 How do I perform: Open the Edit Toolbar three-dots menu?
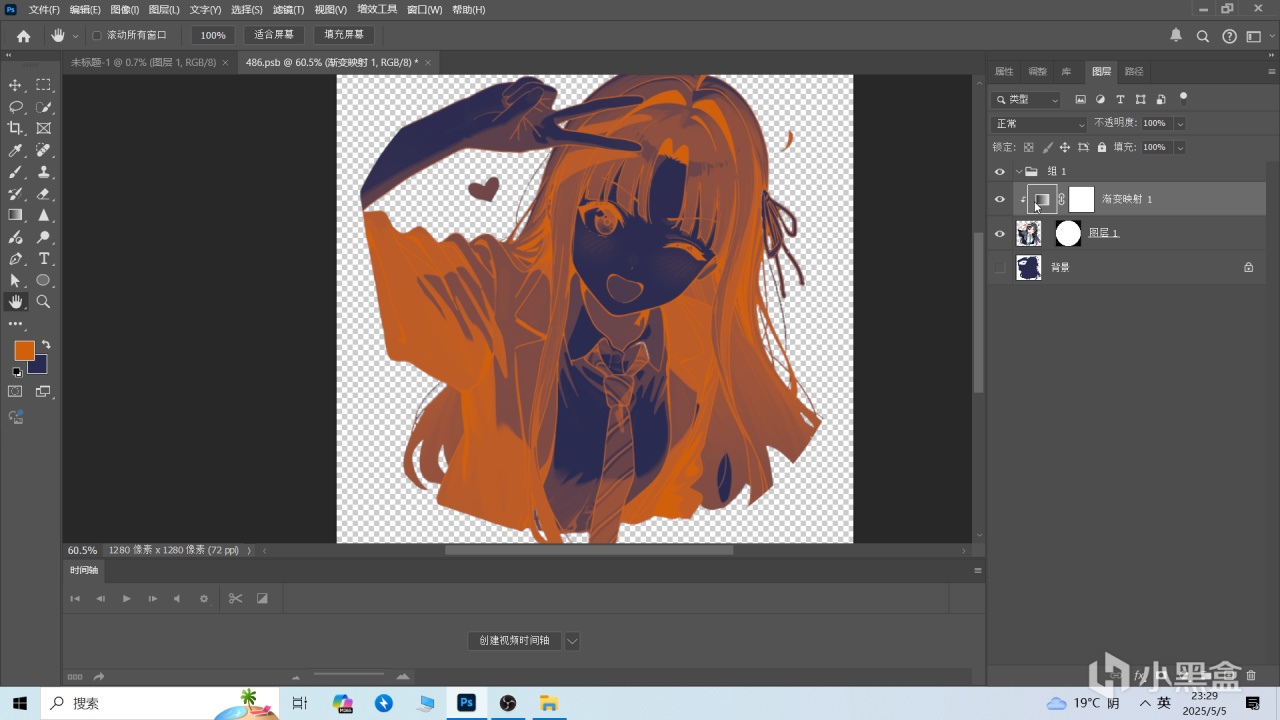pyautogui.click(x=15, y=324)
